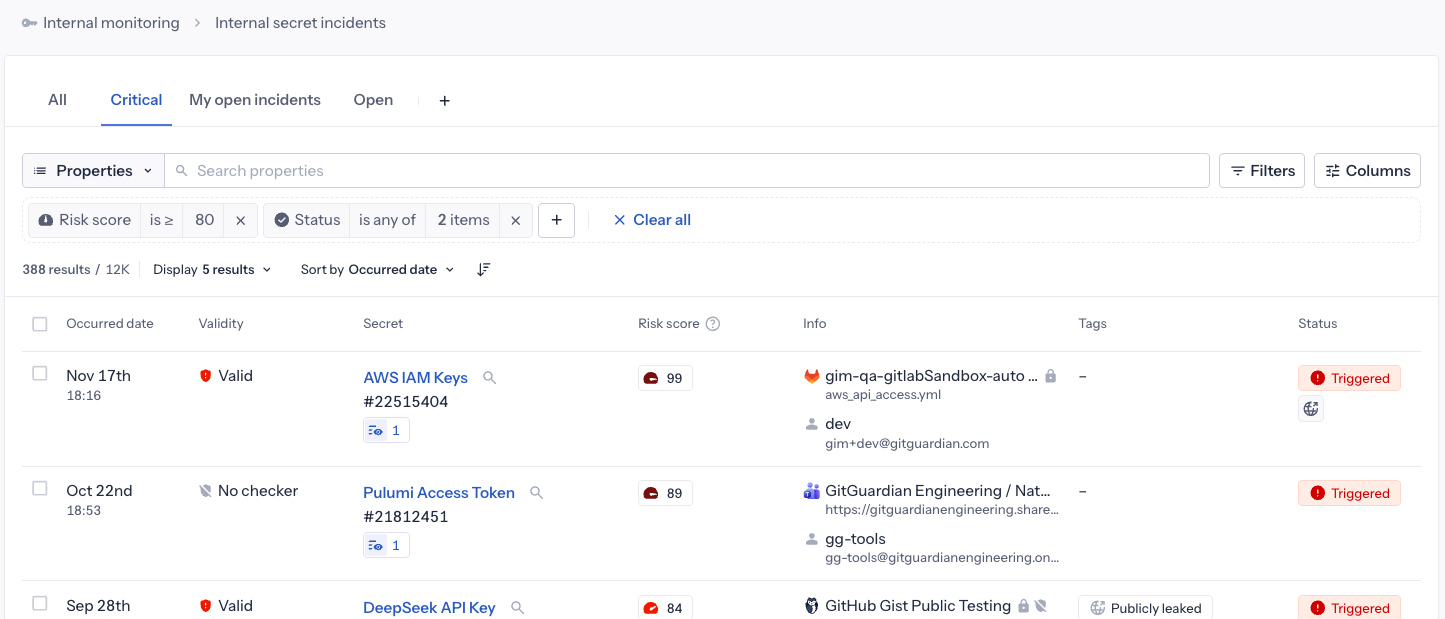1445x619 pixels.
Task: Click the Publicly leaked tag
Action: [1145, 607]
